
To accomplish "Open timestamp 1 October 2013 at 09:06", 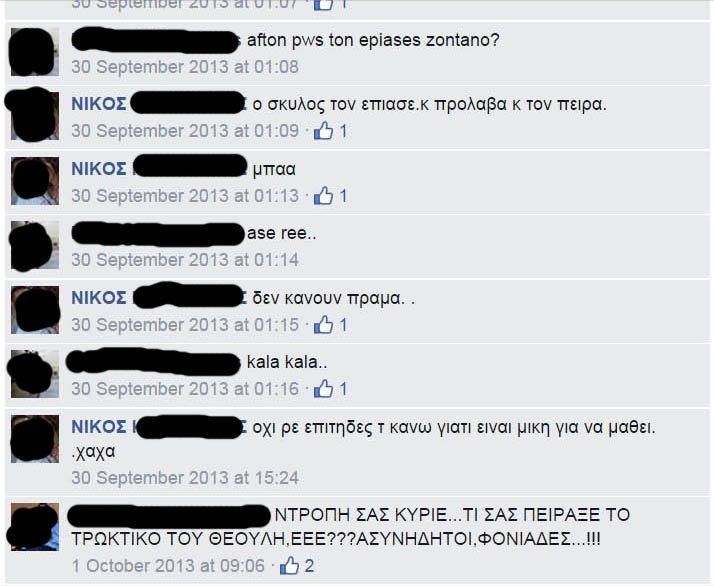I will (168, 566).
